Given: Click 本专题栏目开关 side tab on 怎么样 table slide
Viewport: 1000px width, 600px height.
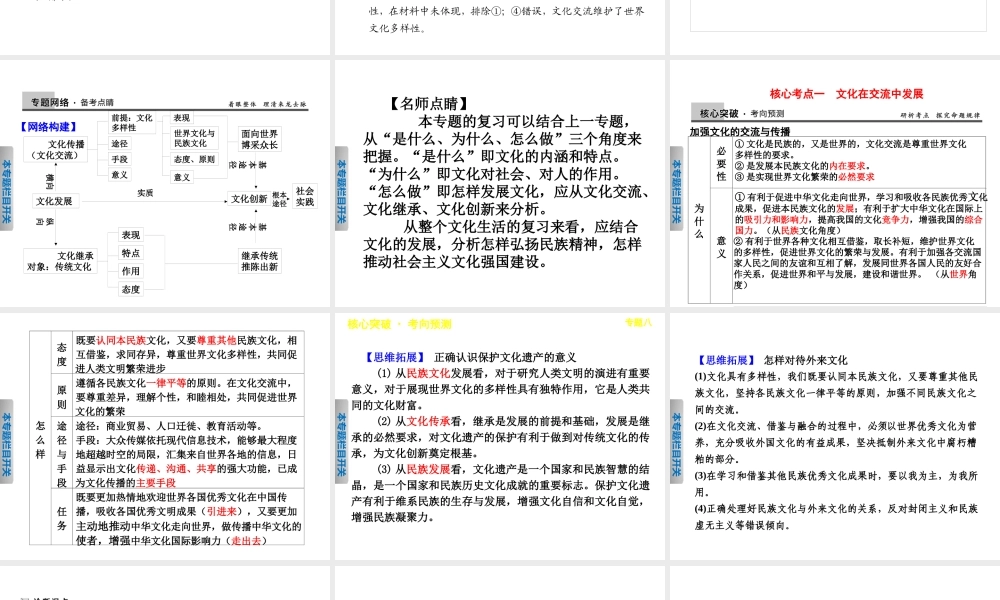Looking at the screenshot, I should point(6,441).
